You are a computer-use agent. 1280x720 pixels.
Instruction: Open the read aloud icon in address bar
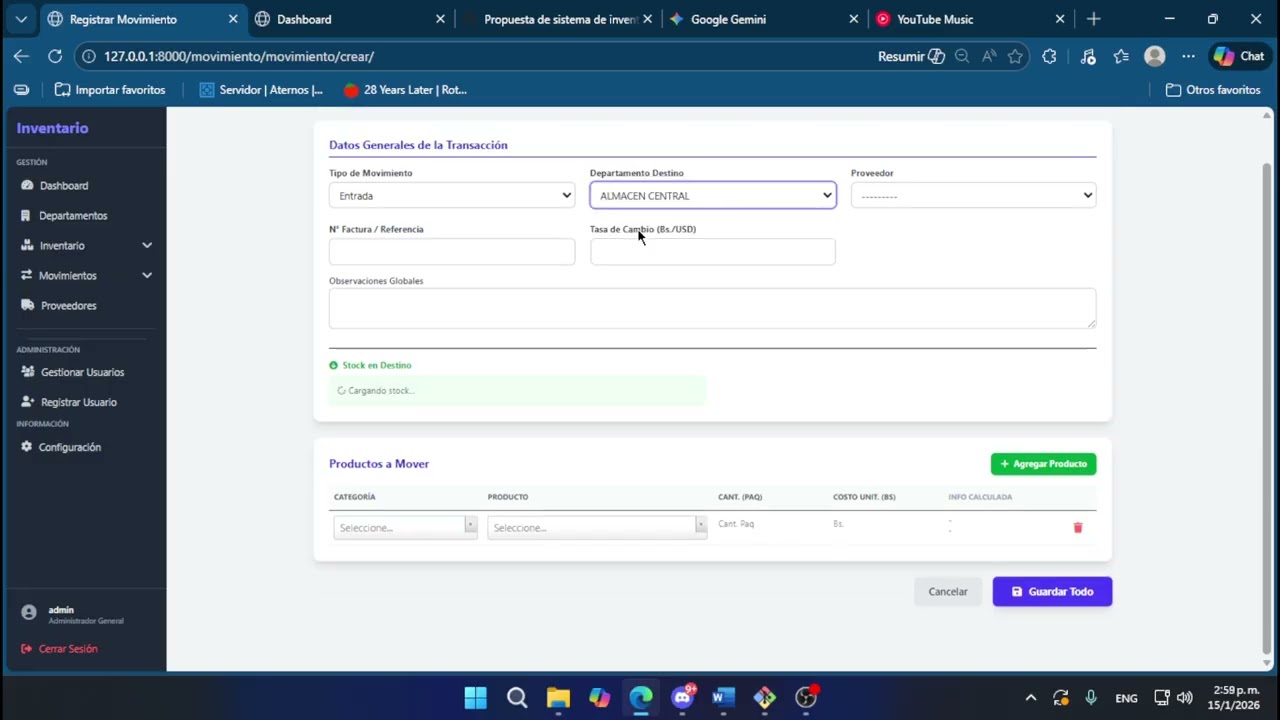(989, 56)
